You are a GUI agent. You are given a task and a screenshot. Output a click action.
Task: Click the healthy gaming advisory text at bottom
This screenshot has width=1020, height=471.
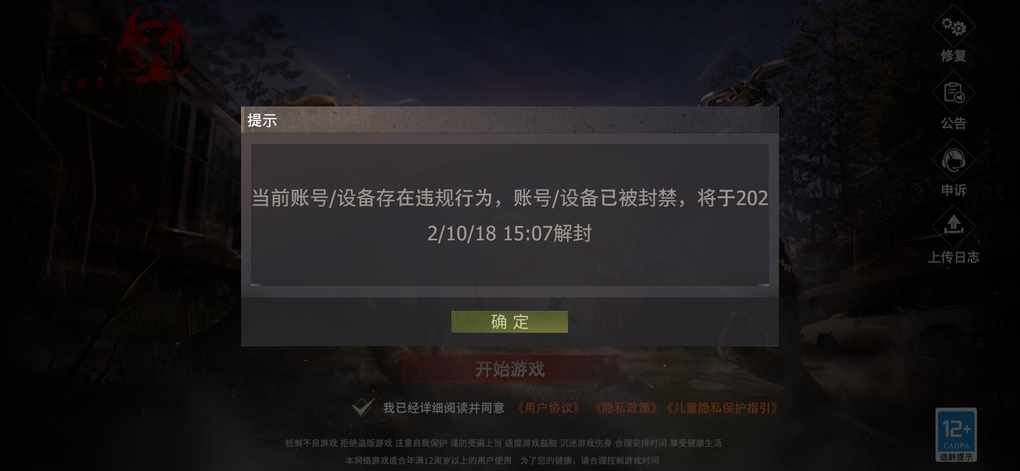(x=504, y=443)
